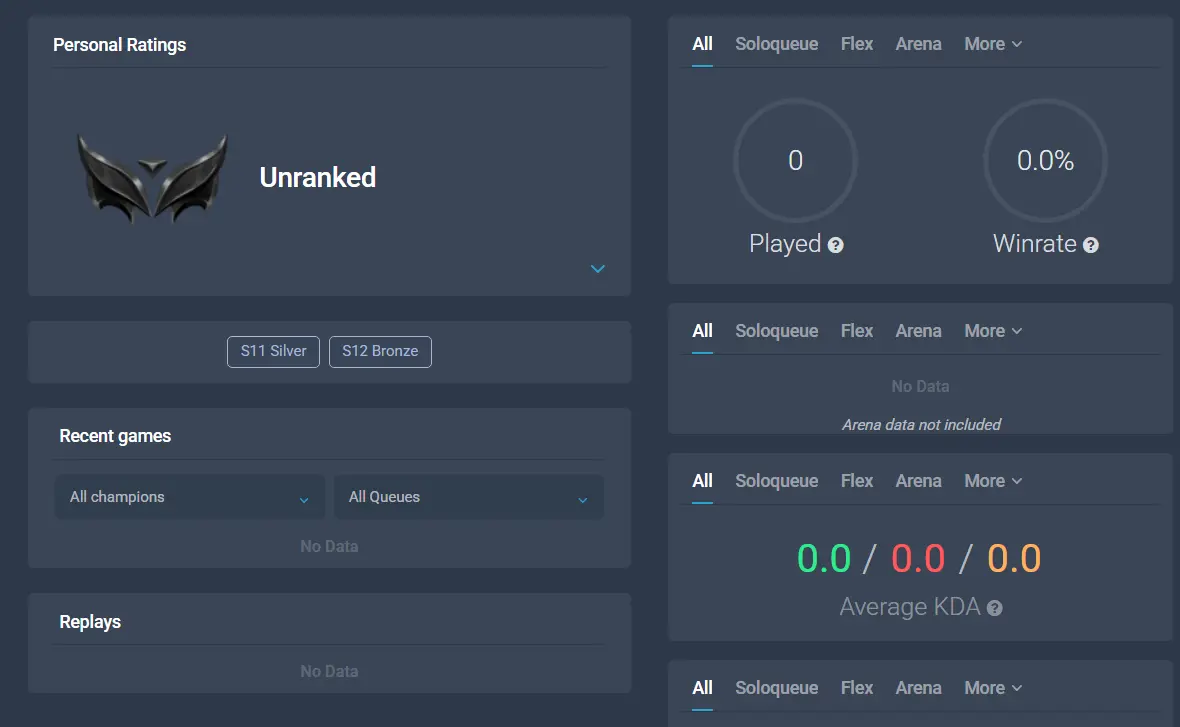Click the Unranked emblem icon
Screen dimensions: 1180x727
tap(152, 178)
